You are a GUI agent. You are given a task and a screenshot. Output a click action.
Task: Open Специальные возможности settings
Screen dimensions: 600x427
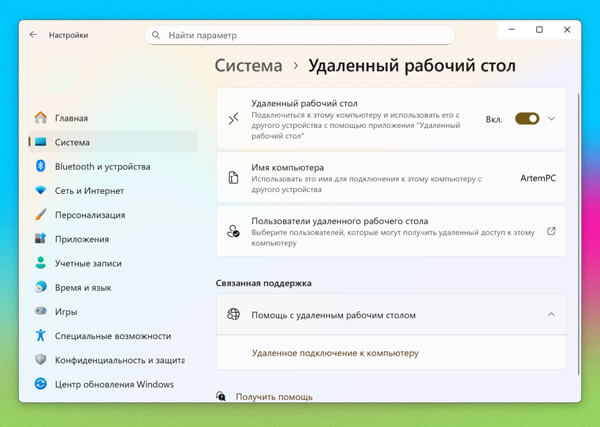coord(113,336)
